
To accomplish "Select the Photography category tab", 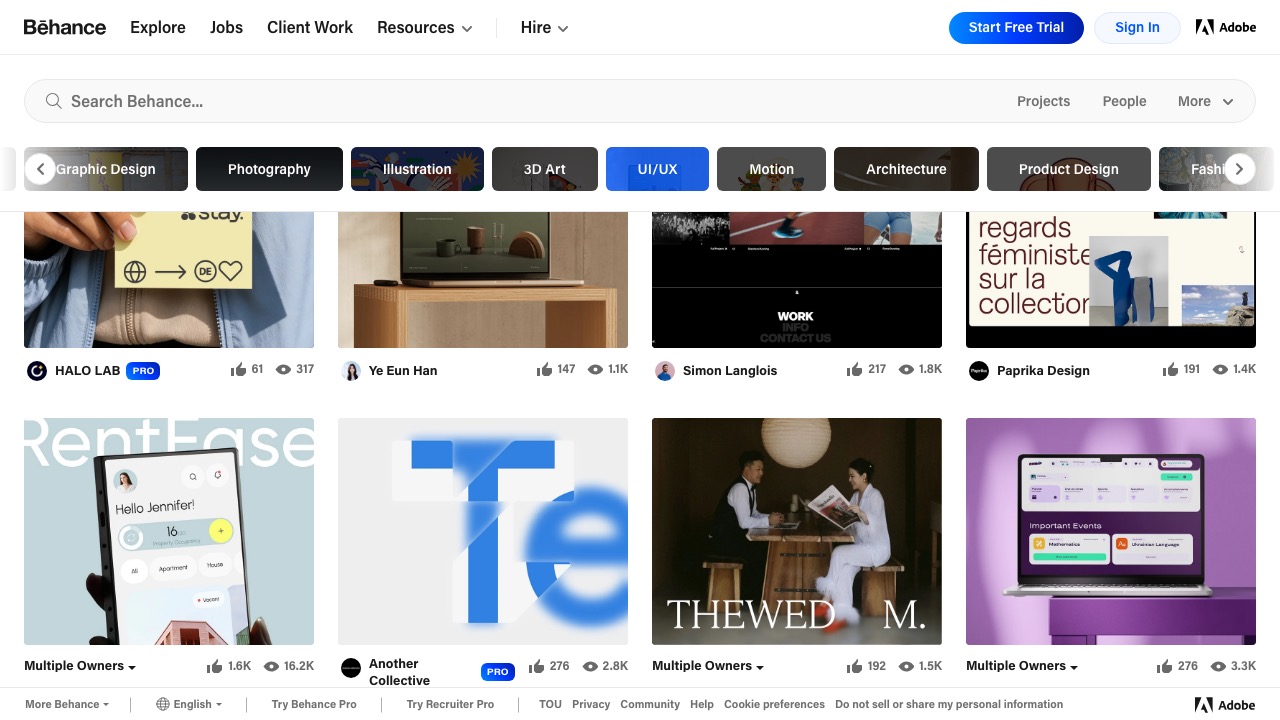I will [269, 169].
